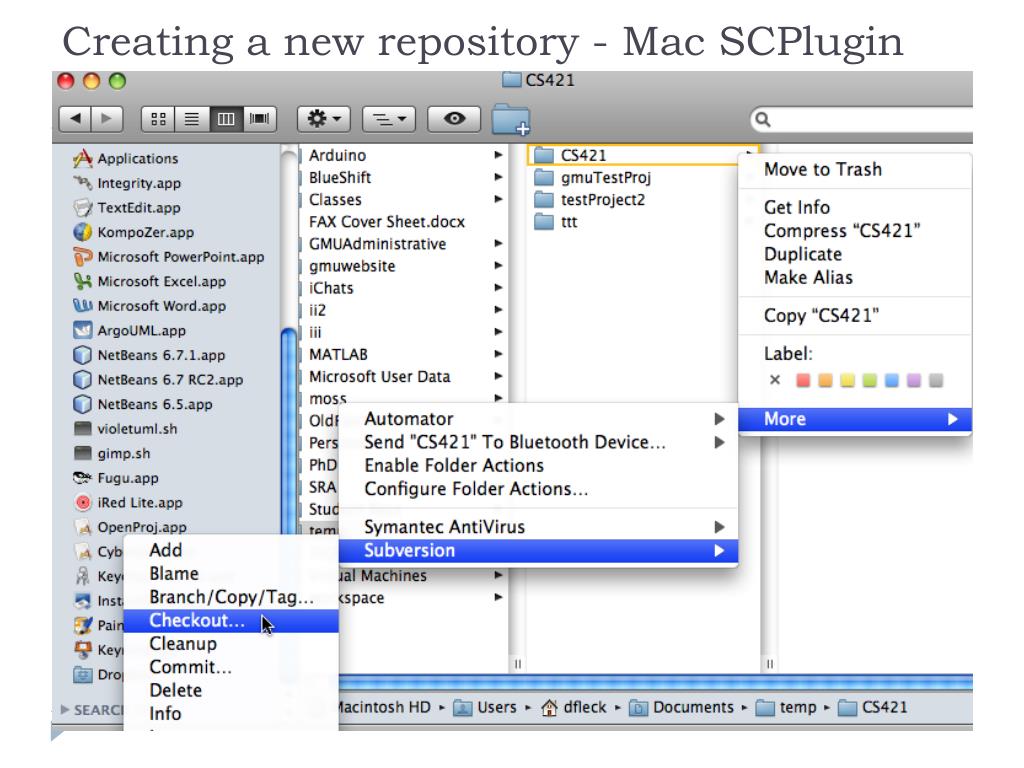This screenshot has height=768, width=1024.
Task: Expand the Classes folder arrow
Action: point(498,200)
